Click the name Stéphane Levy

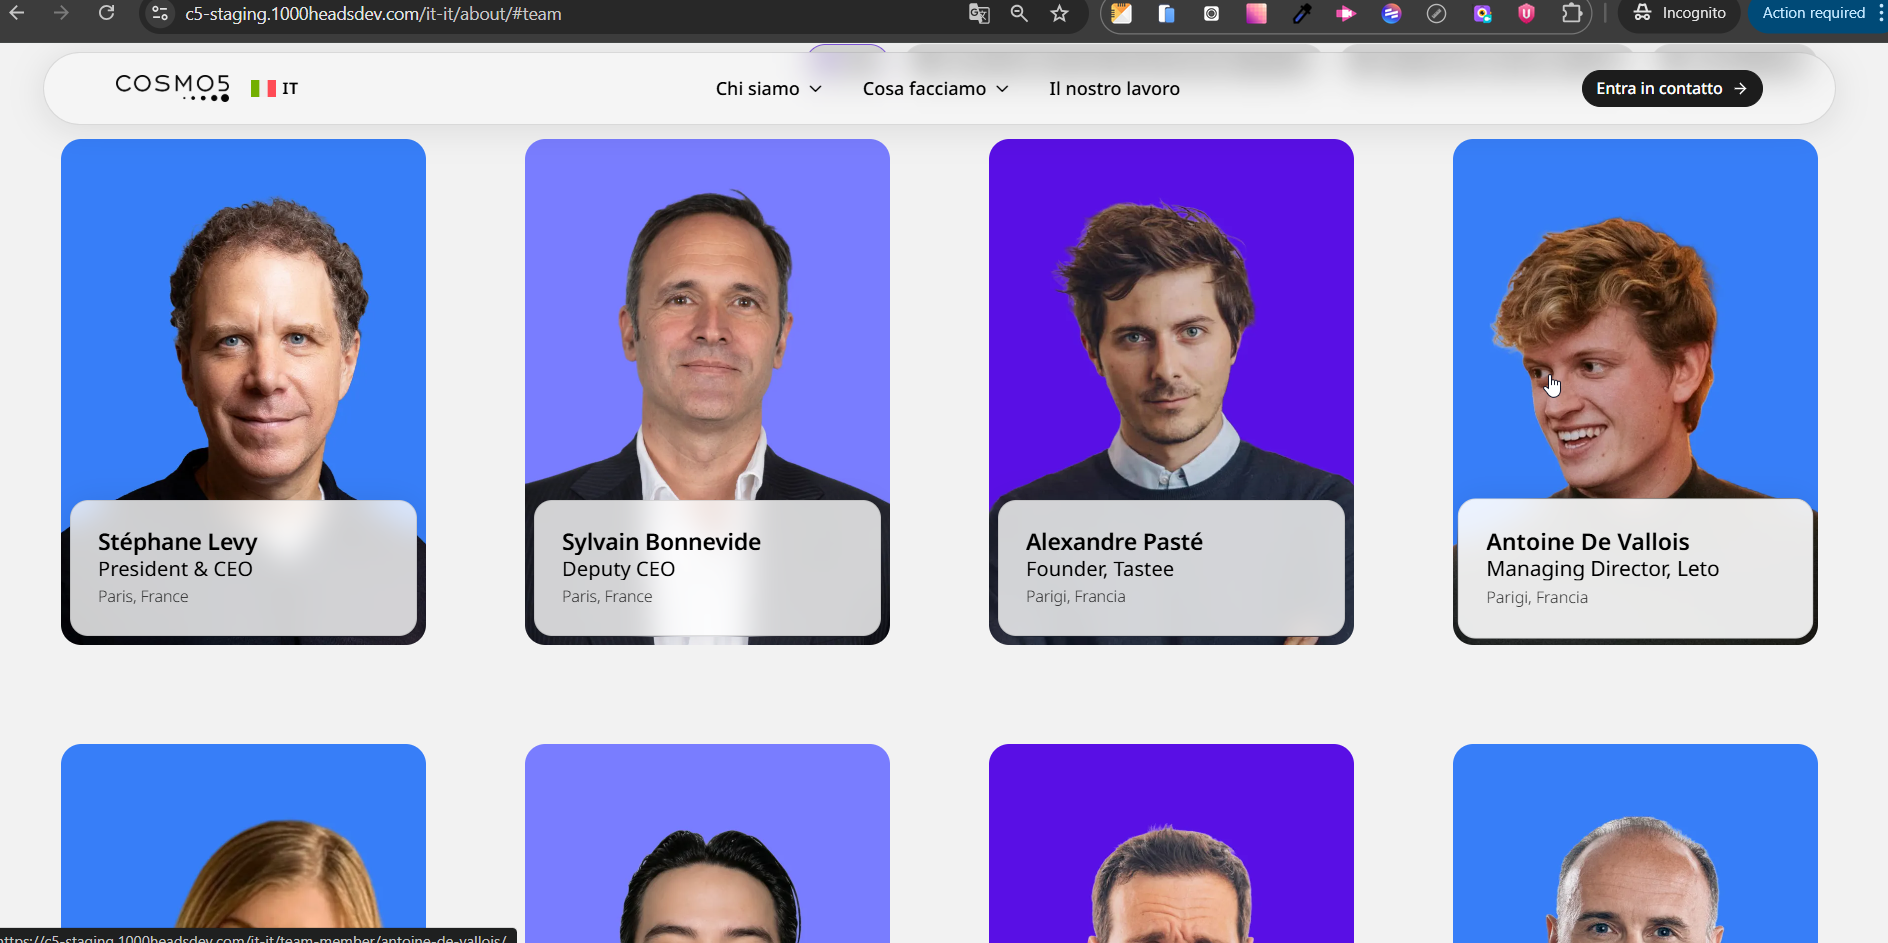[x=178, y=542]
